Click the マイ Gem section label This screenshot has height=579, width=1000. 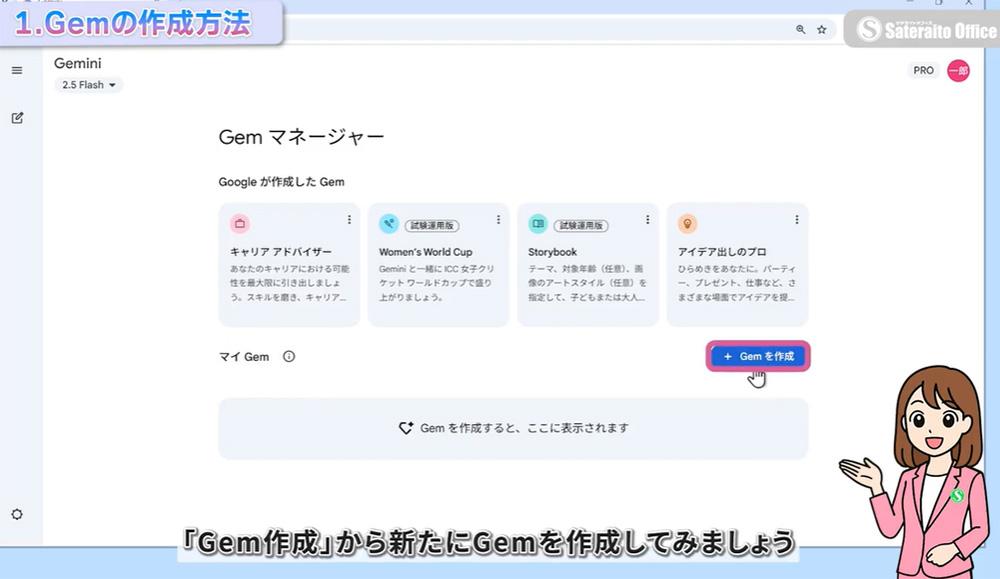244,357
